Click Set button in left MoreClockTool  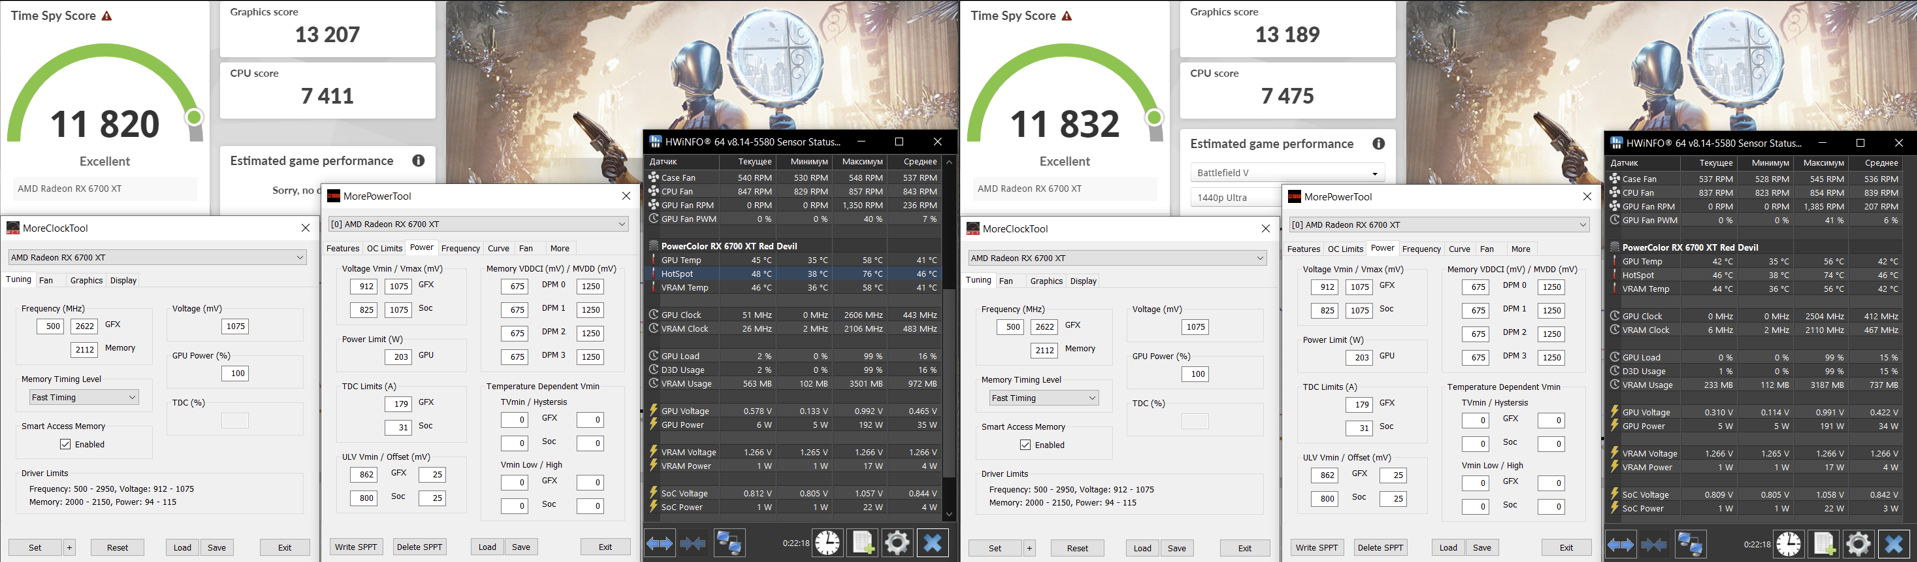[x=35, y=548]
